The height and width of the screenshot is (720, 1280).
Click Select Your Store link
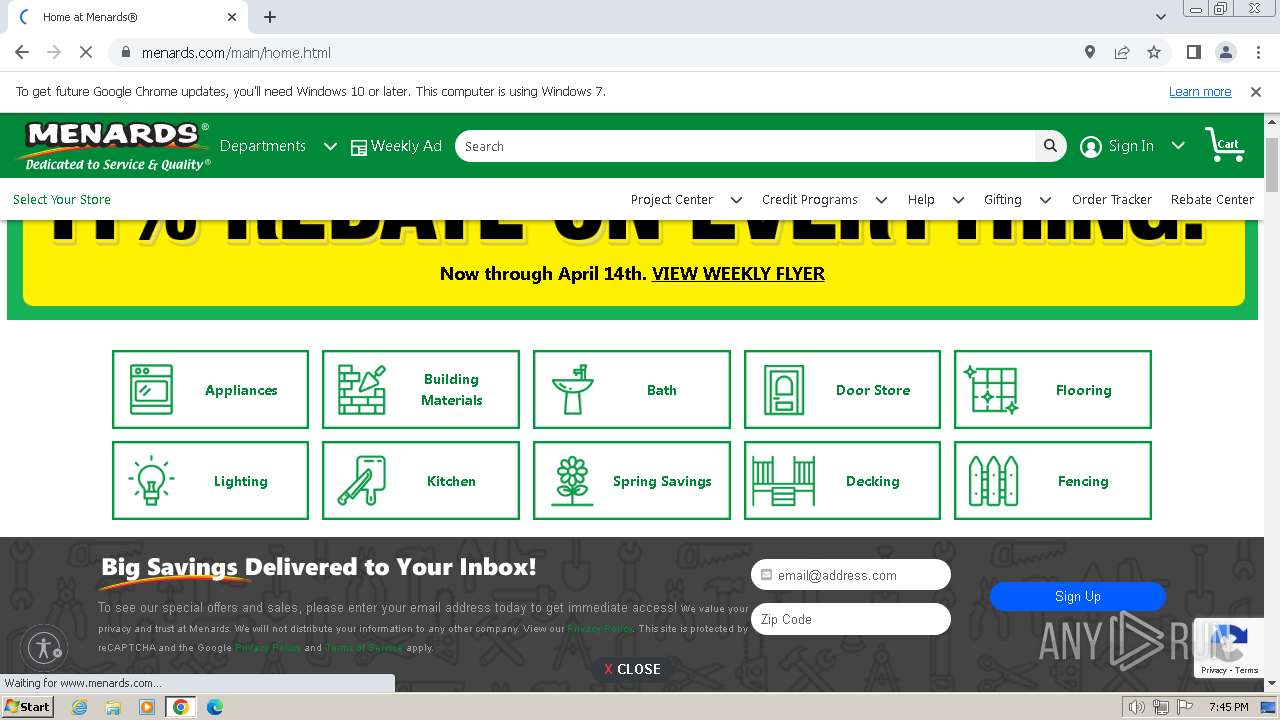click(x=62, y=199)
